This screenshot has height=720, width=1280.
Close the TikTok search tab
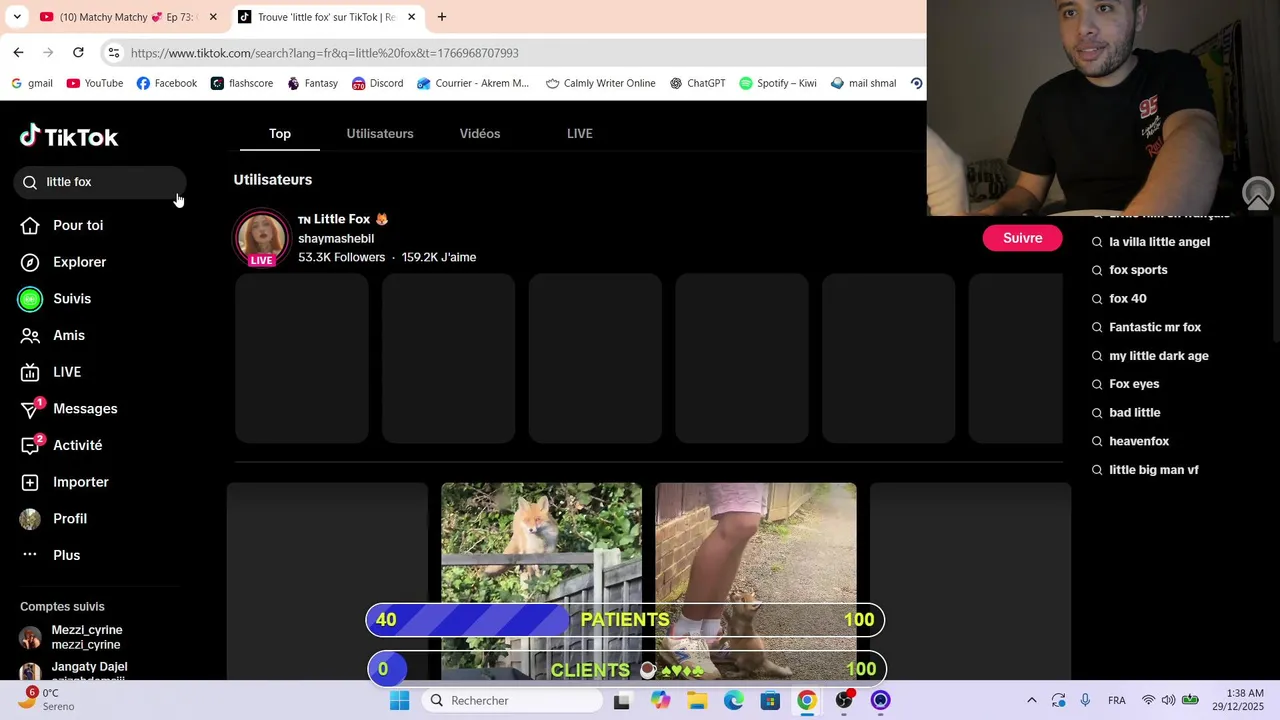411,17
